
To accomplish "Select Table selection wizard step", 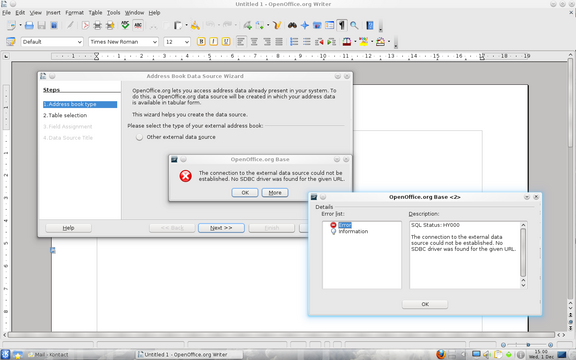I will click(65, 115).
